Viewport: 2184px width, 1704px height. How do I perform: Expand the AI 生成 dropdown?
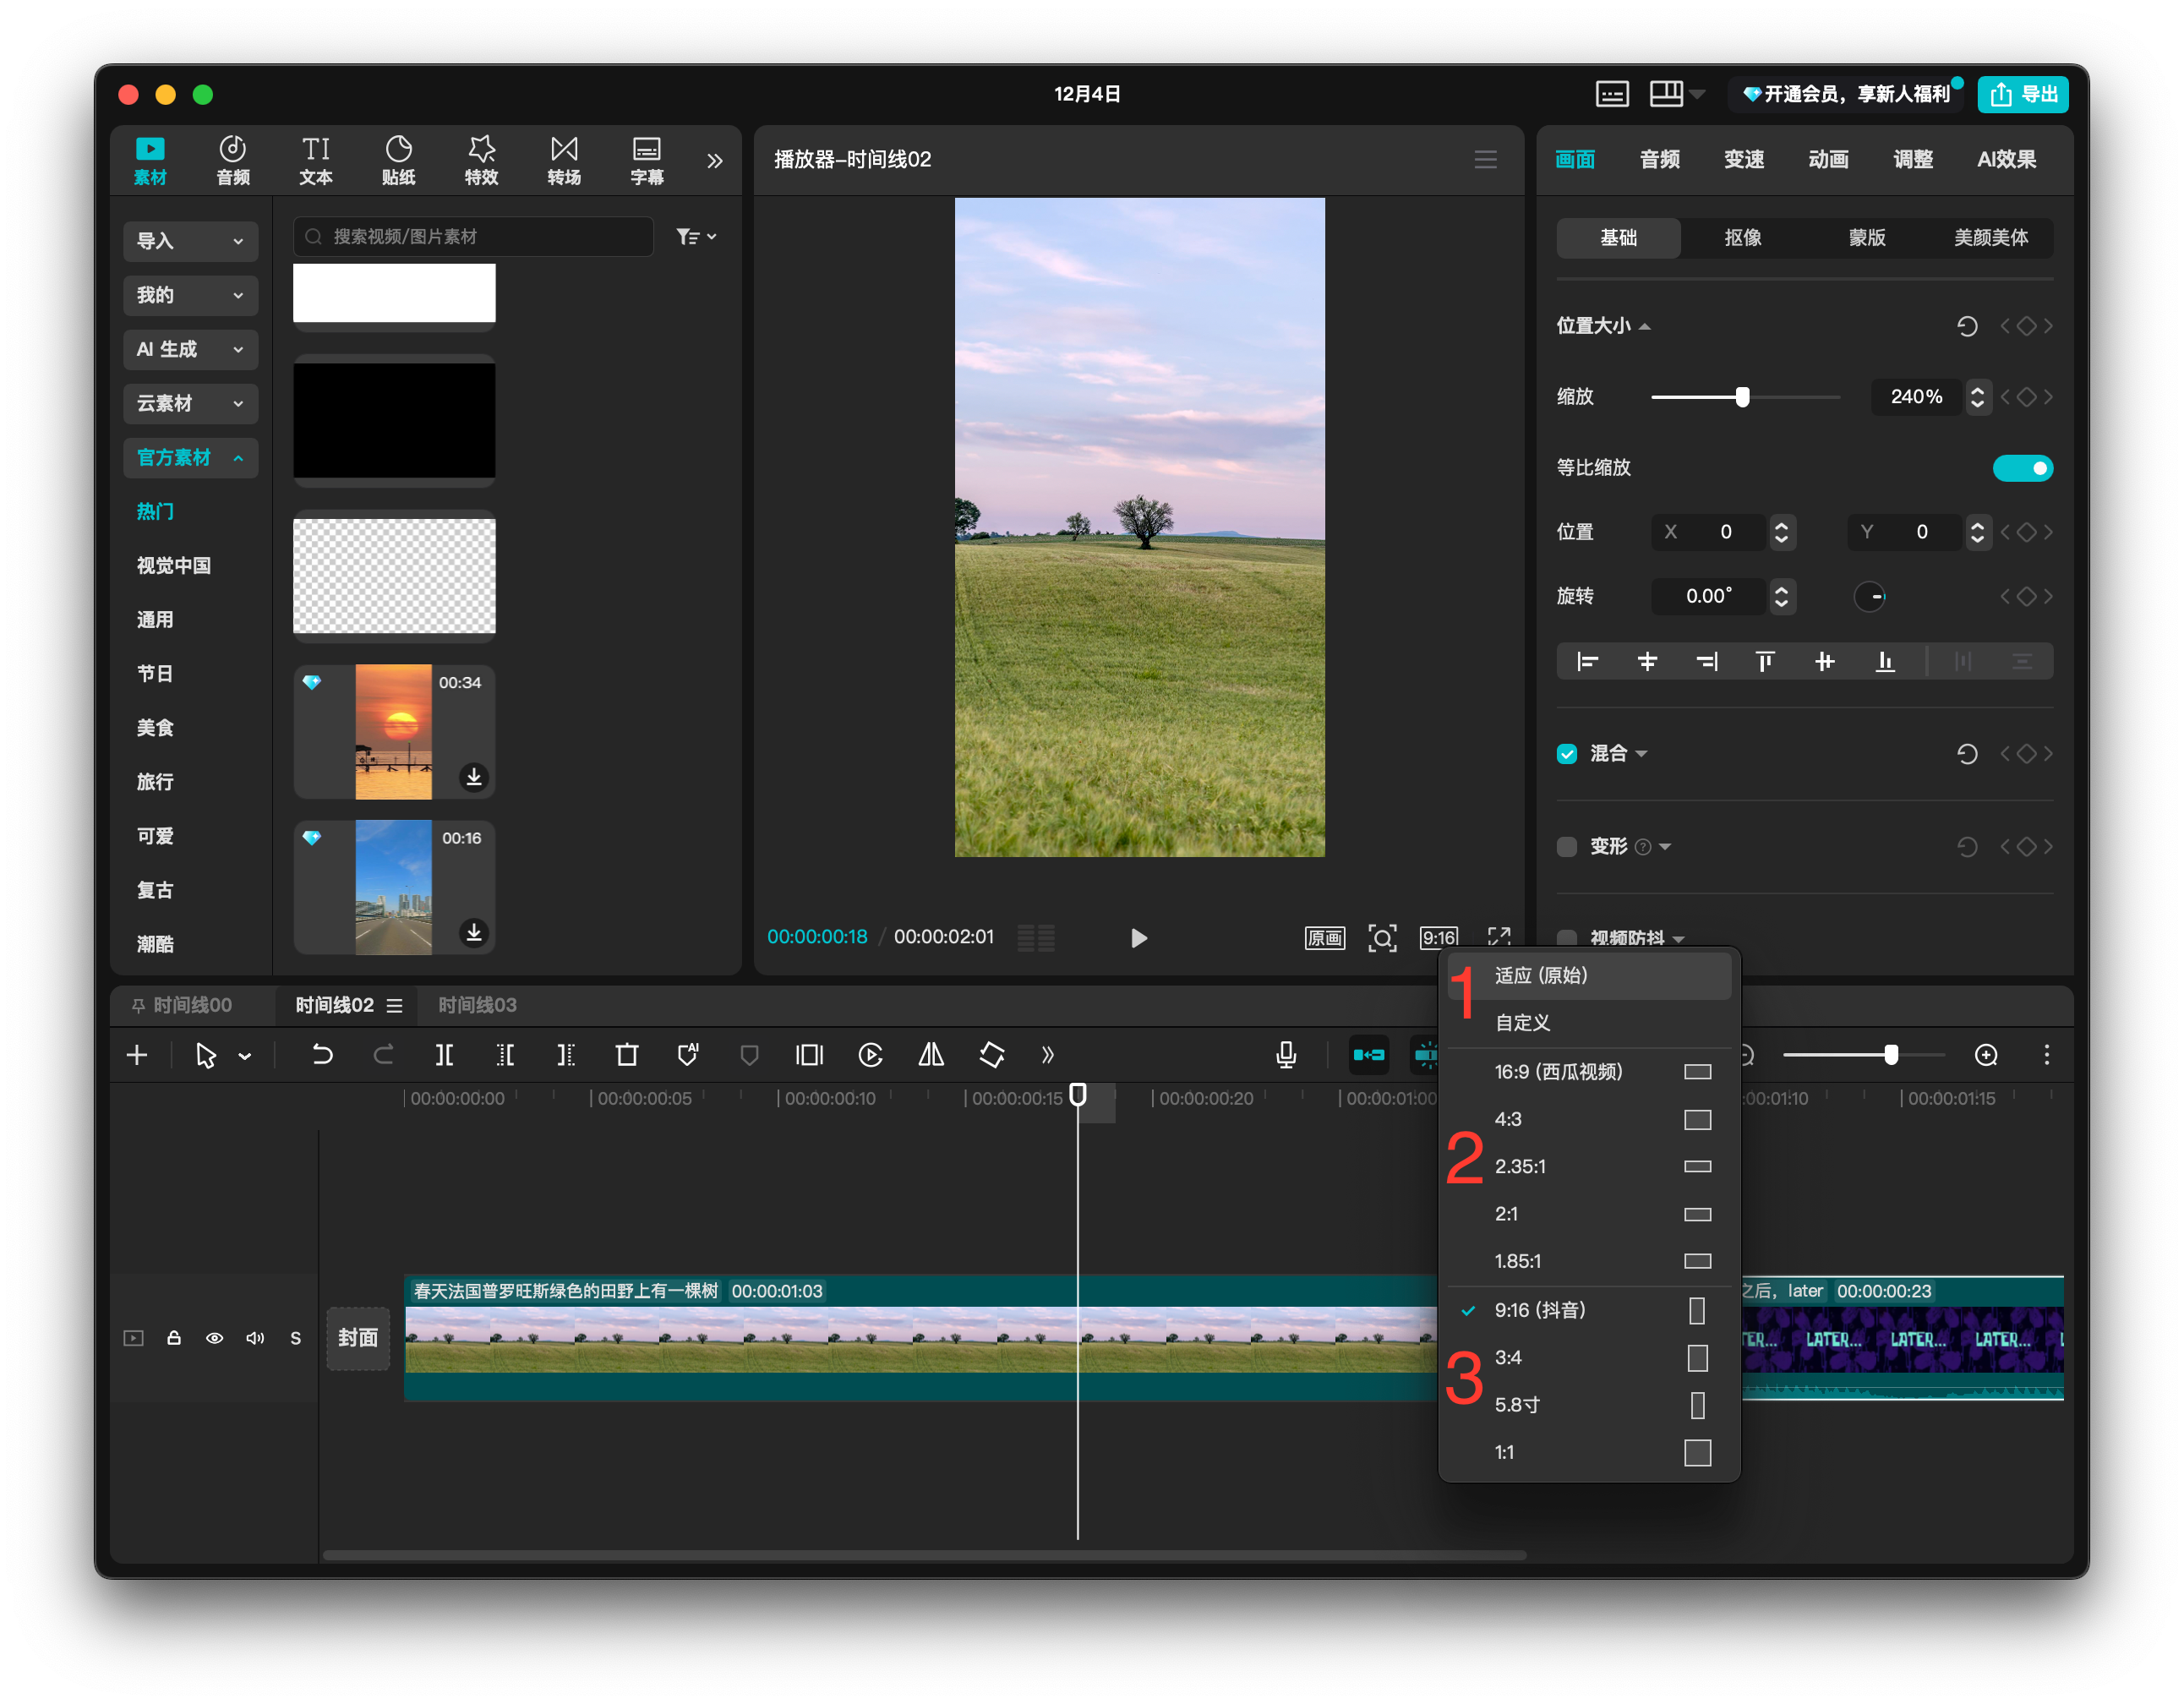pos(190,349)
